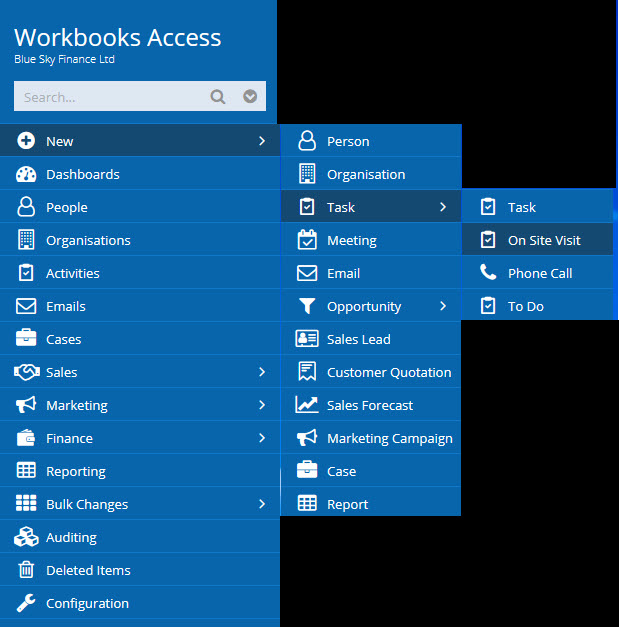Click the Activities clipboard icon

pos(26,273)
